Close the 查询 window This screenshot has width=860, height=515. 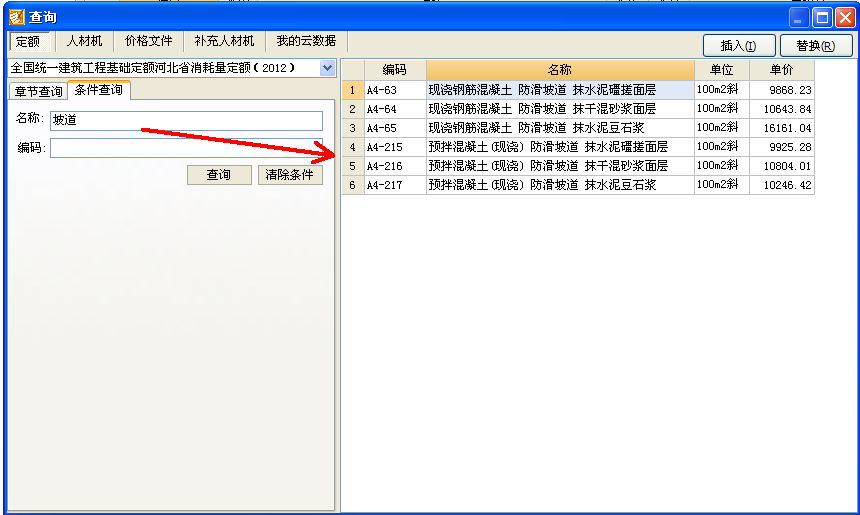845,18
